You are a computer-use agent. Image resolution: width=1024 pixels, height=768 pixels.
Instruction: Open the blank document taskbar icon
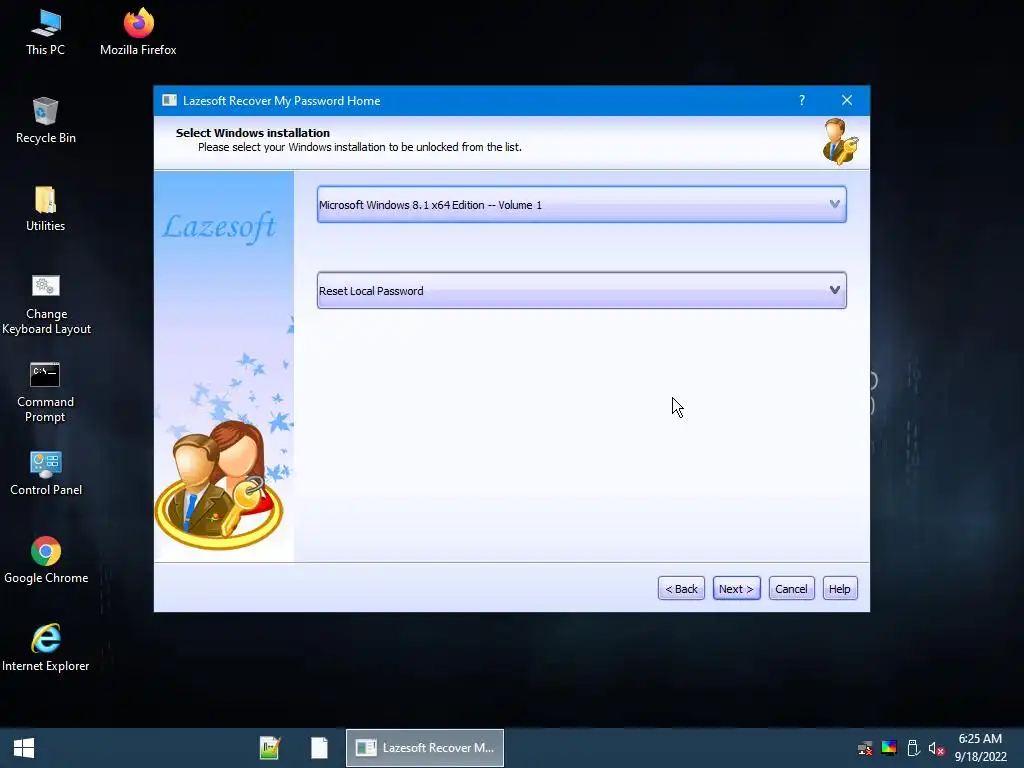(x=319, y=748)
